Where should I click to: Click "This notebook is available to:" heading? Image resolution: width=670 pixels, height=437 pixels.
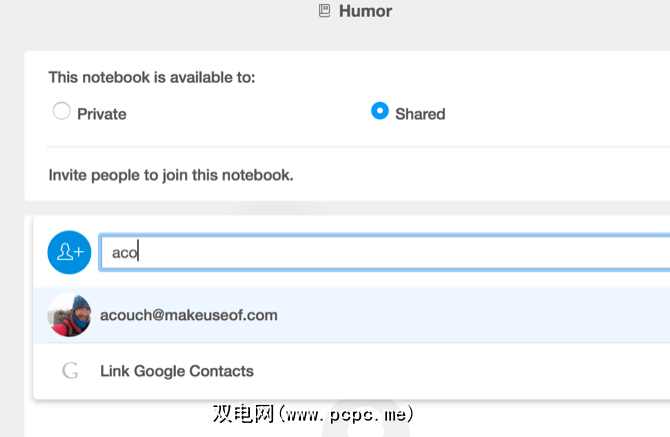(152, 77)
